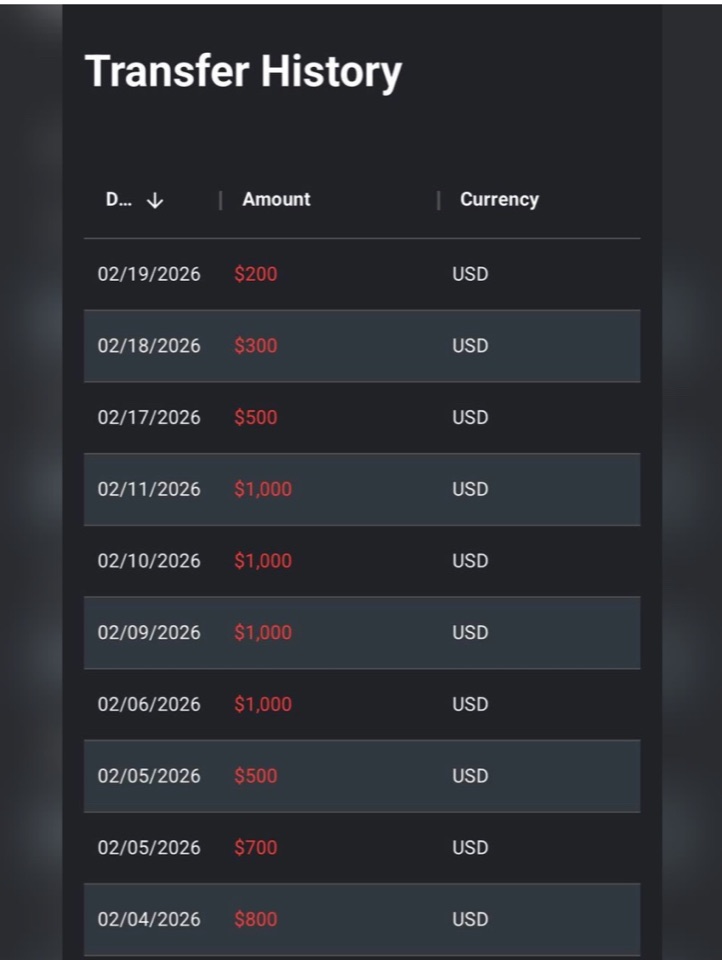Click the separator between Date and Amount columns
This screenshot has height=960, width=722.
coord(220,200)
